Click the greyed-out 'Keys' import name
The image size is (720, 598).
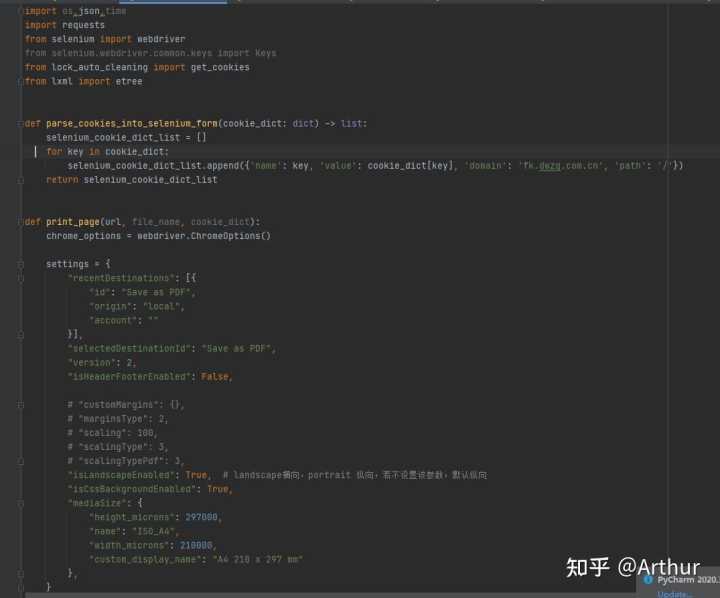pyautogui.click(x=265, y=53)
